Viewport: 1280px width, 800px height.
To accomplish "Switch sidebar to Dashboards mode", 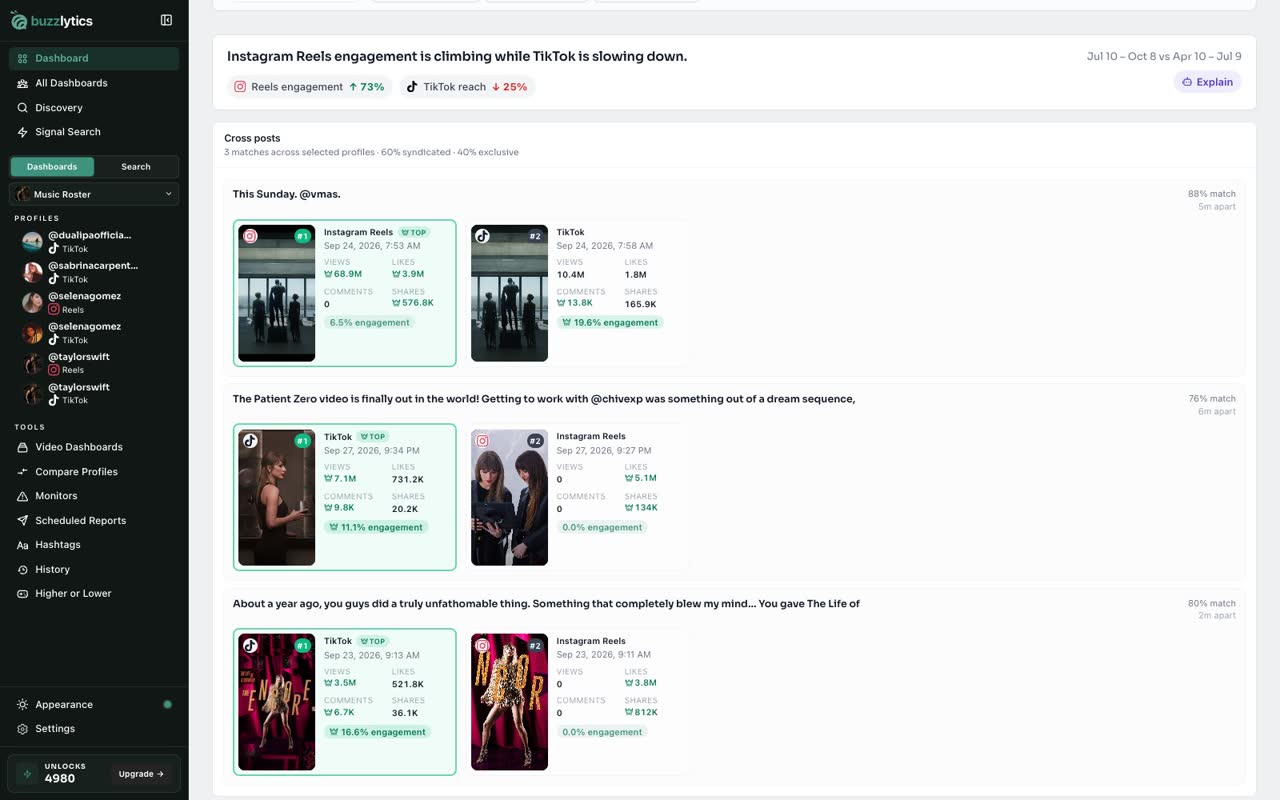I will [x=52, y=167].
